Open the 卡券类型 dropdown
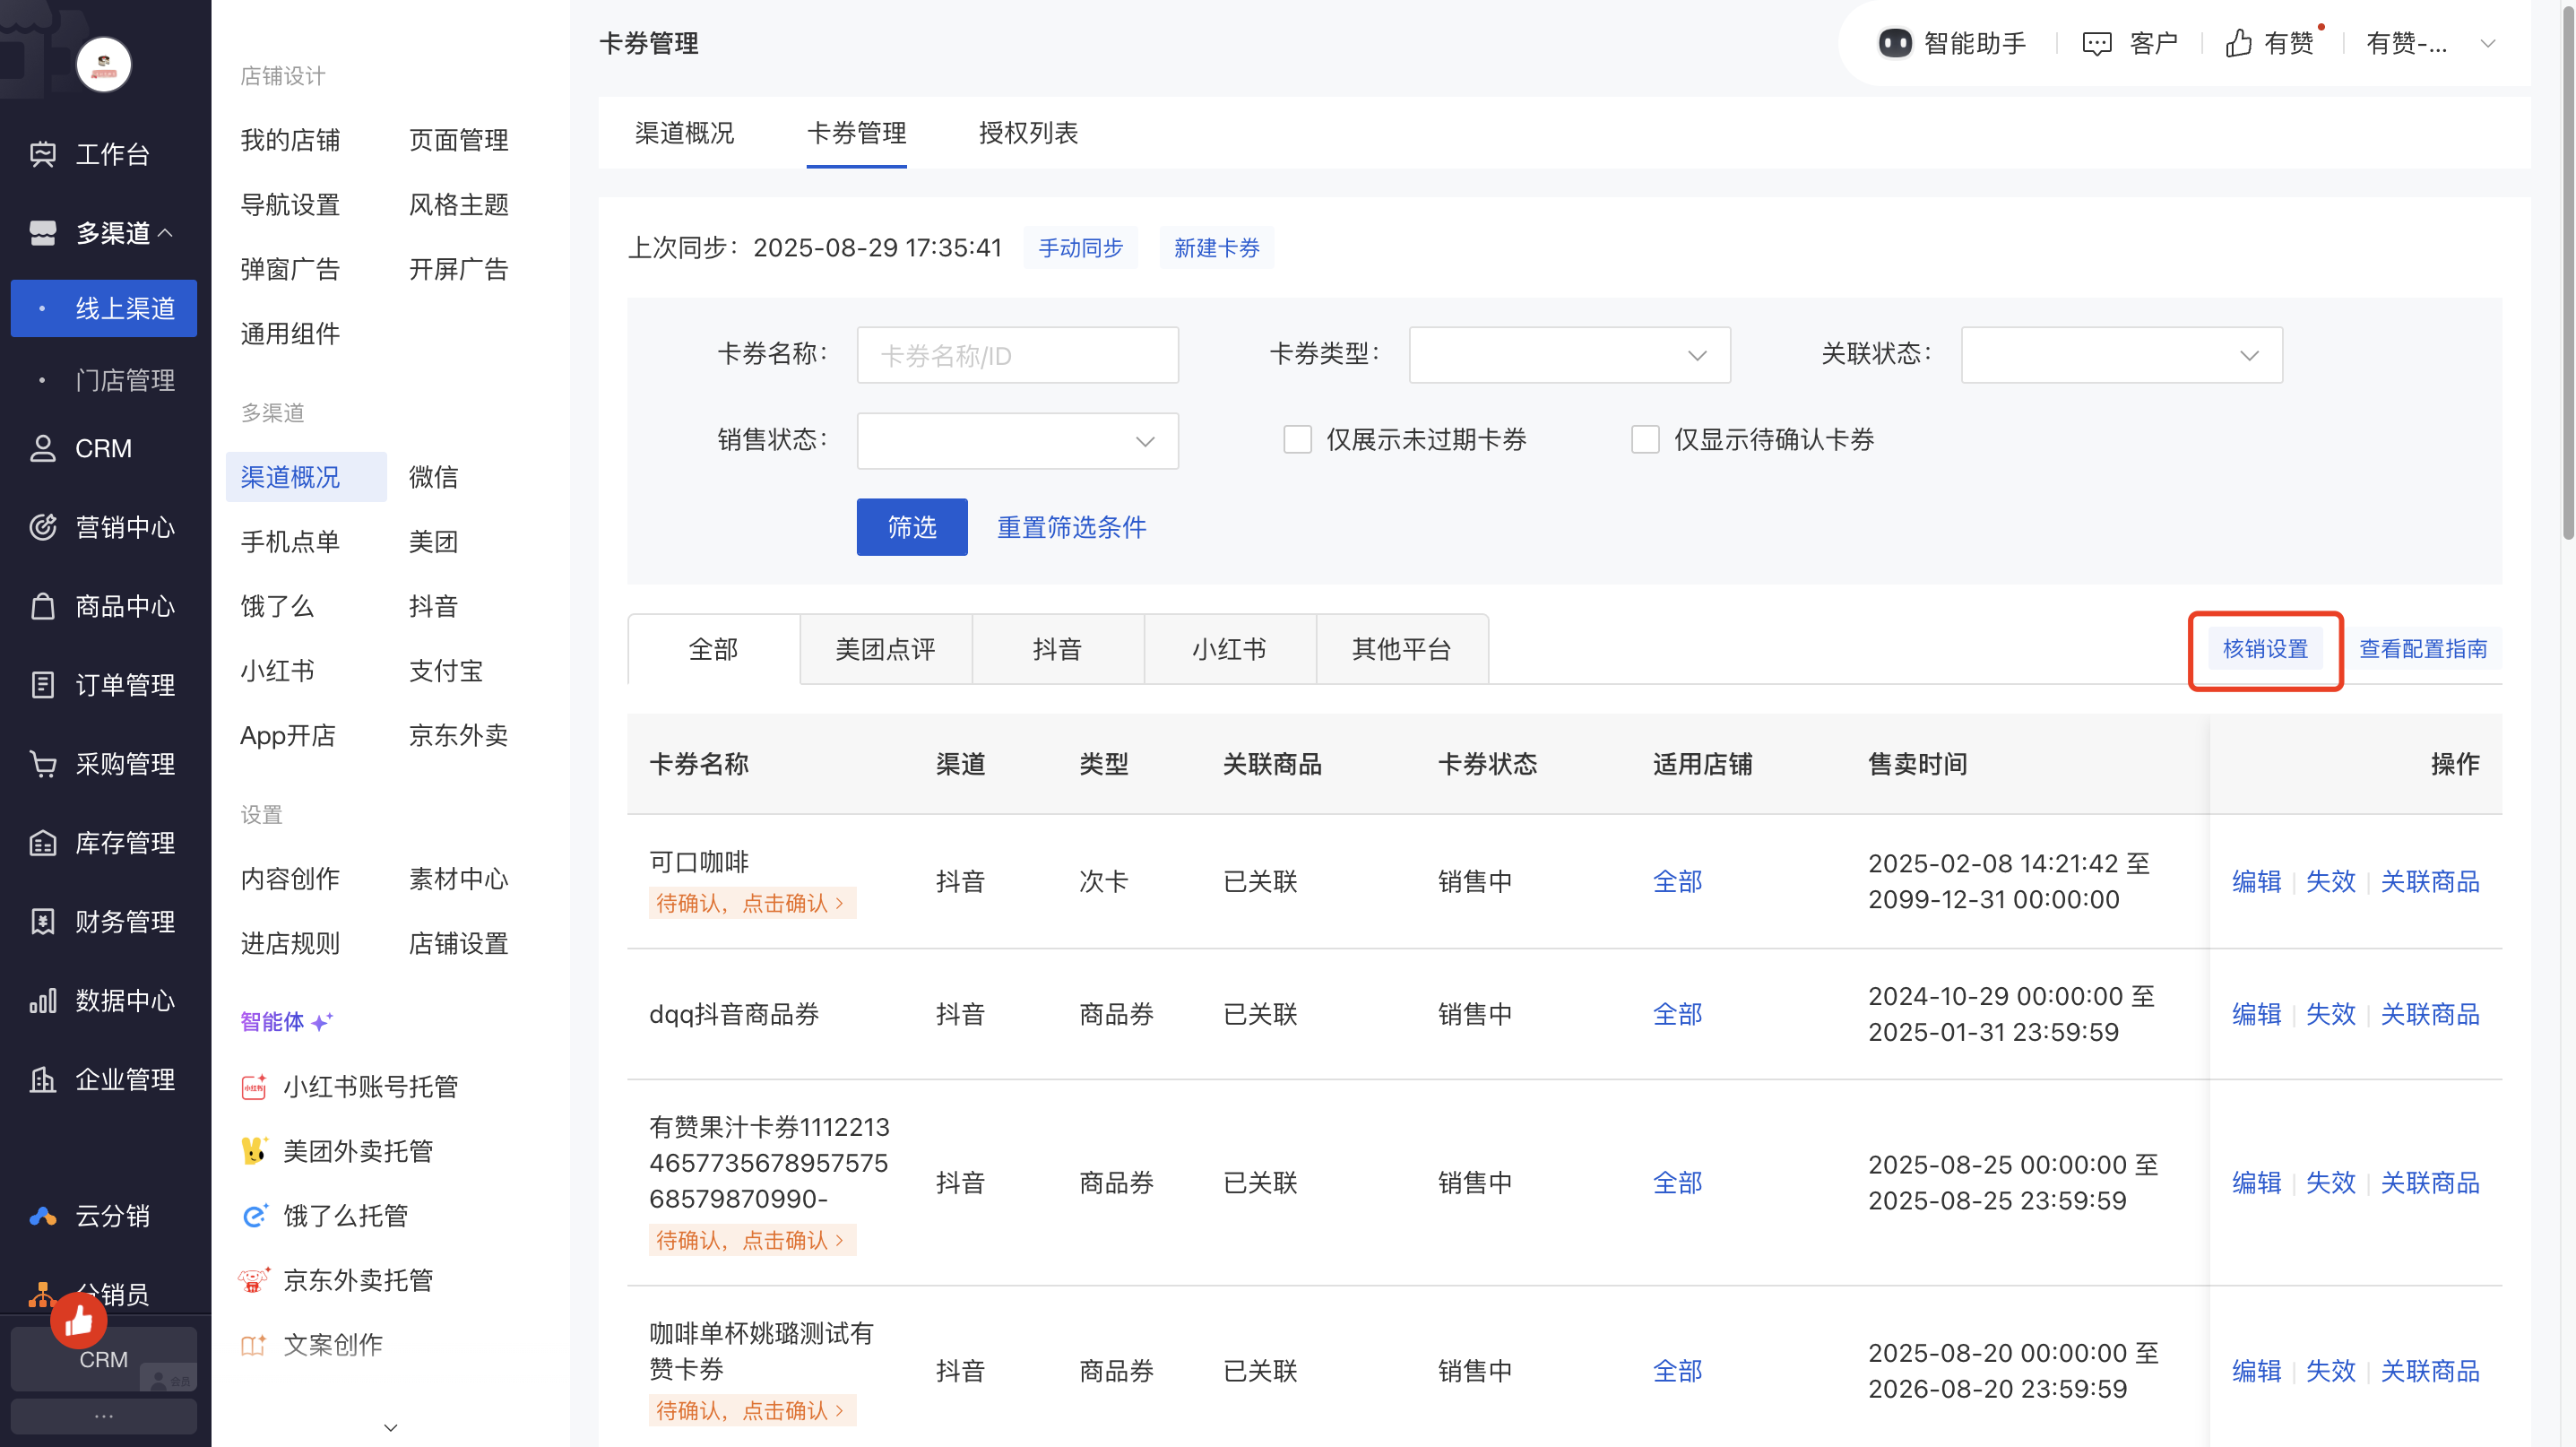 pyautogui.click(x=1569, y=355)
